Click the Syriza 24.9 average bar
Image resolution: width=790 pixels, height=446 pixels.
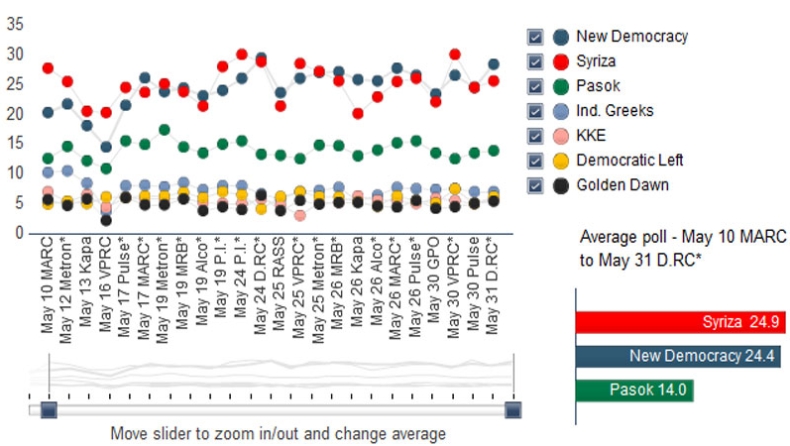[680, 322]
